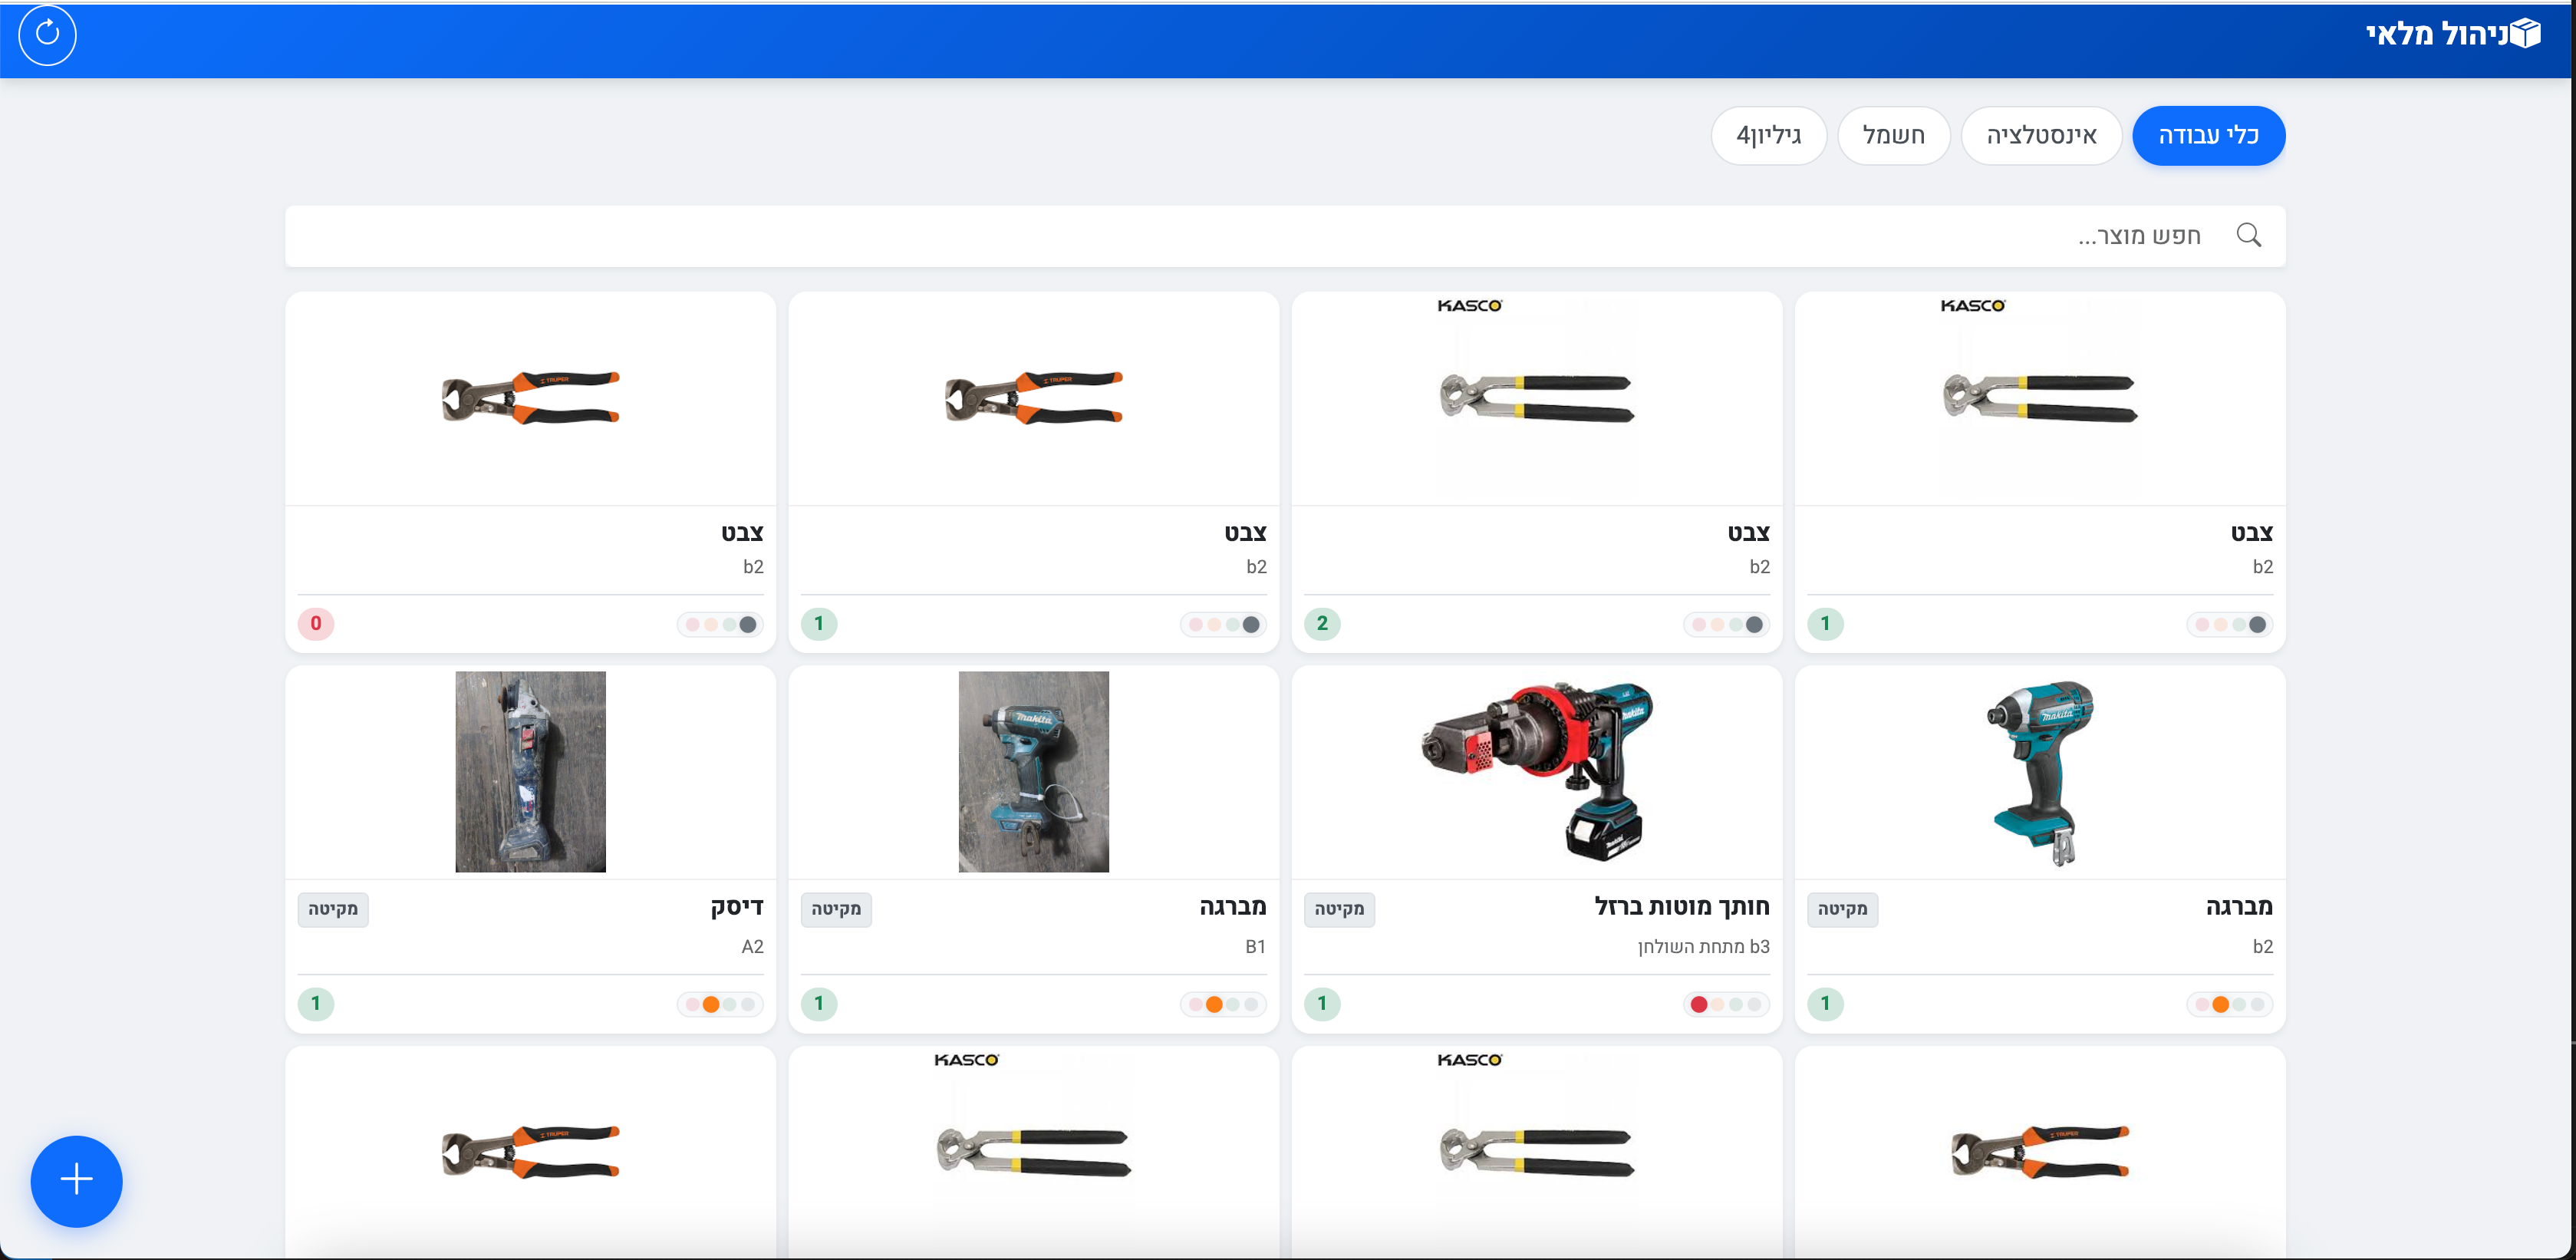Click the מקיטה tag on חותך מוטות ברזל card
Screen dimensions: 2576x1260
1339,909
